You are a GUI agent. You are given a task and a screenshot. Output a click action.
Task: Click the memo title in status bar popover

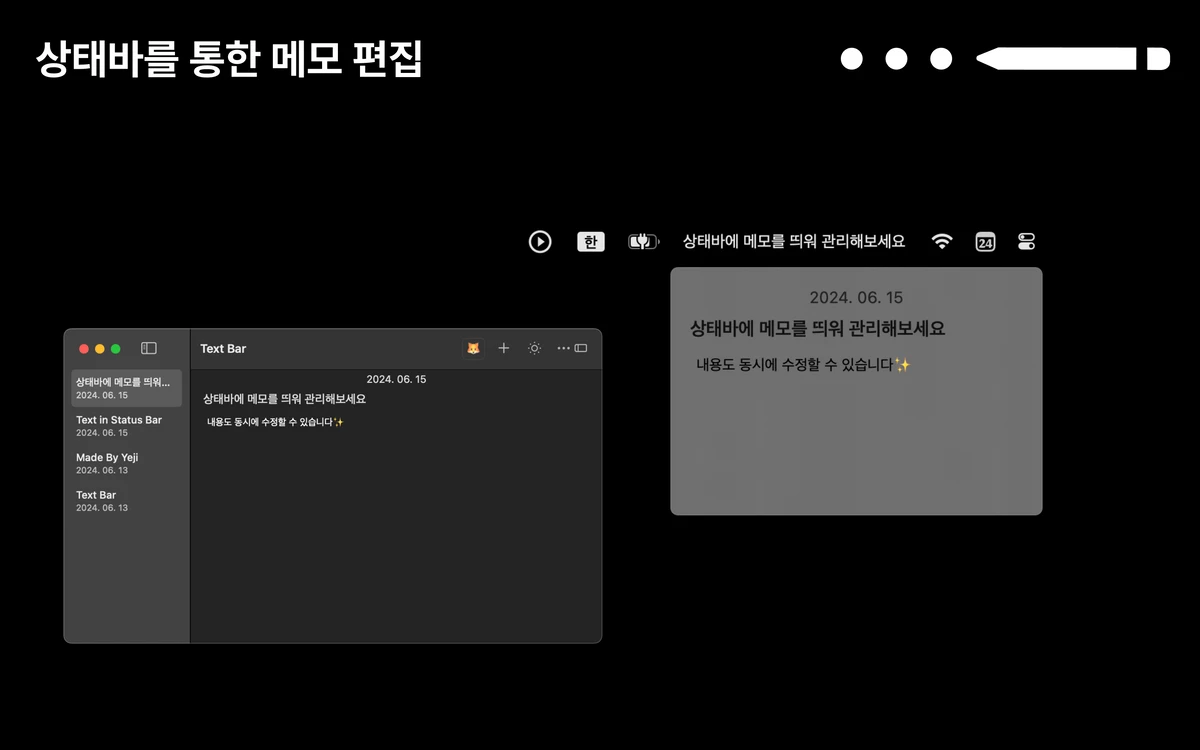[x=817, y=328]
